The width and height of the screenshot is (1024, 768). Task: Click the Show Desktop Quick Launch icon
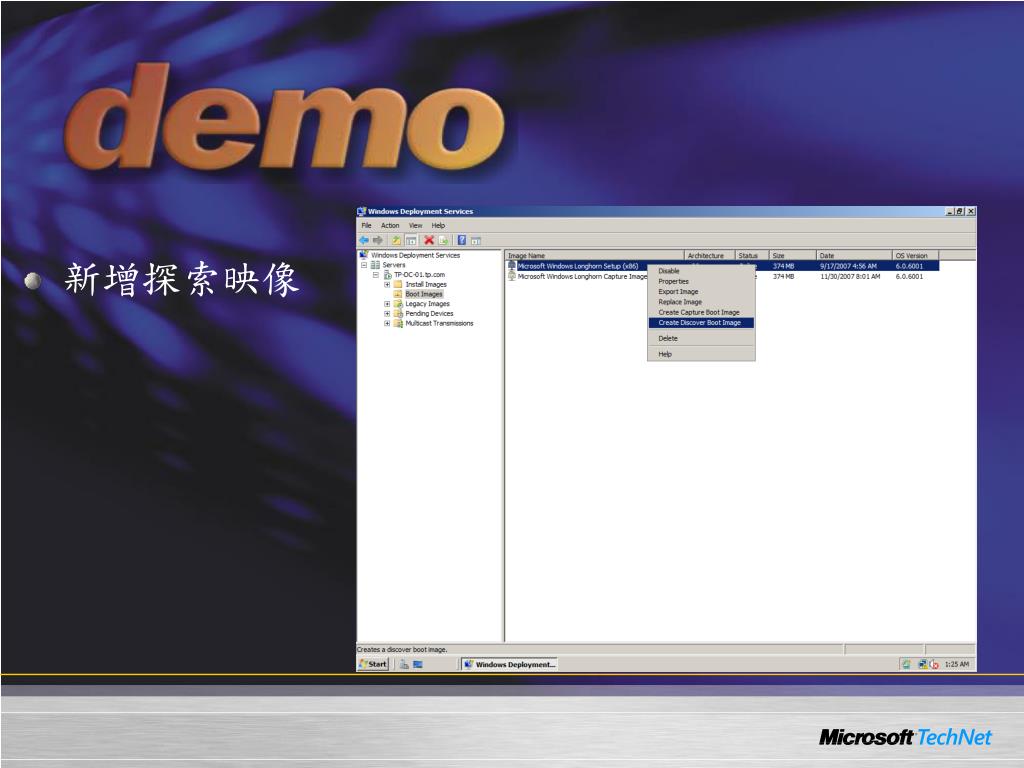418,664
